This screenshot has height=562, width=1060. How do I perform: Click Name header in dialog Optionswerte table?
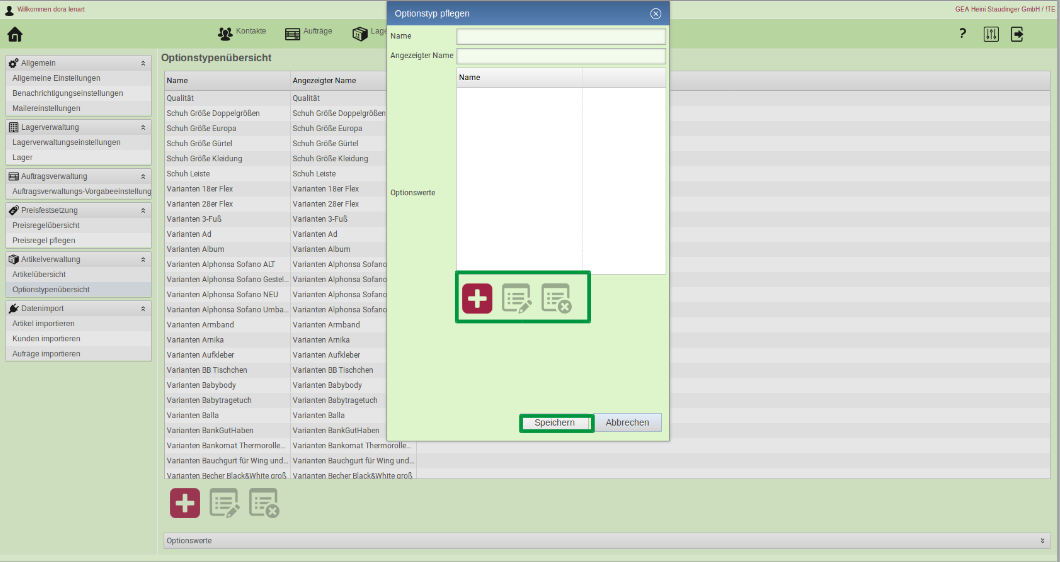(519, 78)
